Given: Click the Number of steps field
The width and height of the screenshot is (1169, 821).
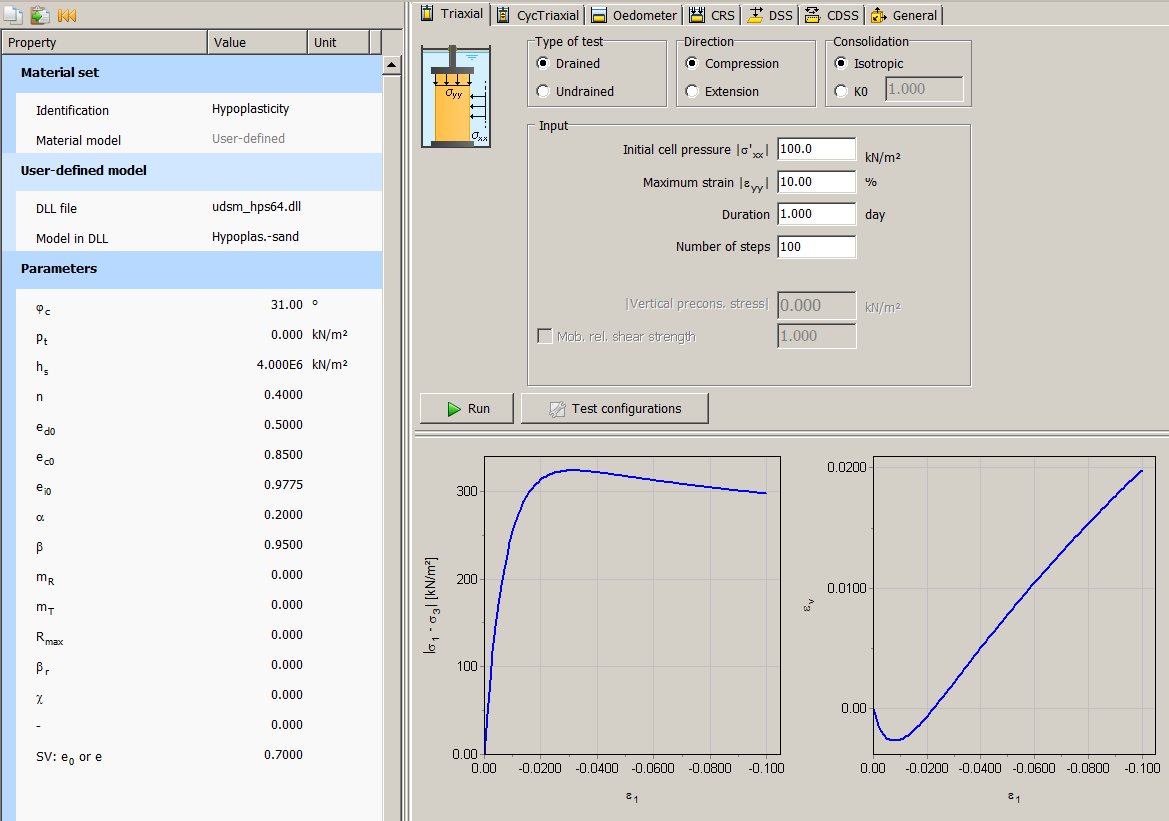Looking at the screenshot, I should coord(816,246).
